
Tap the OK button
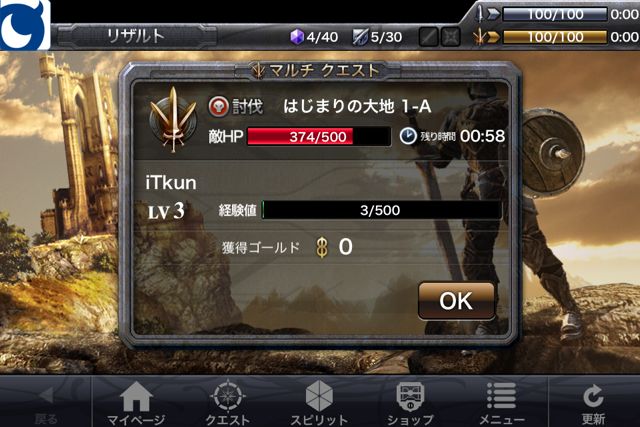click(456, 301)
